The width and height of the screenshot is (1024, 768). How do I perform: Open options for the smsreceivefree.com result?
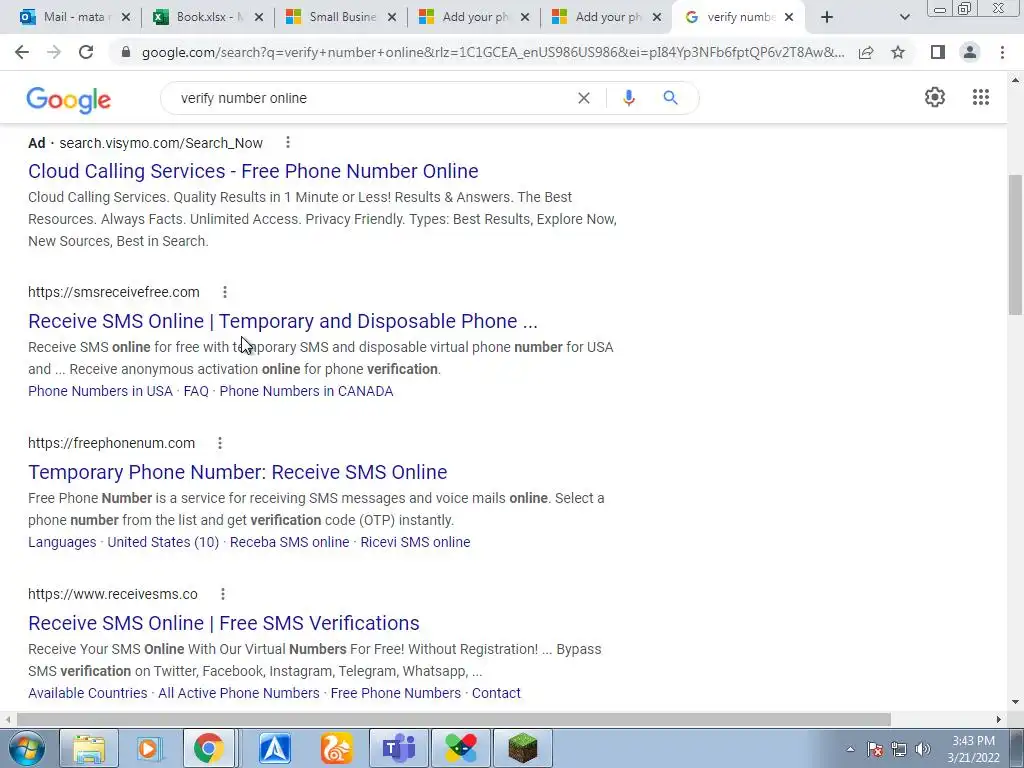tap(225, 292)
